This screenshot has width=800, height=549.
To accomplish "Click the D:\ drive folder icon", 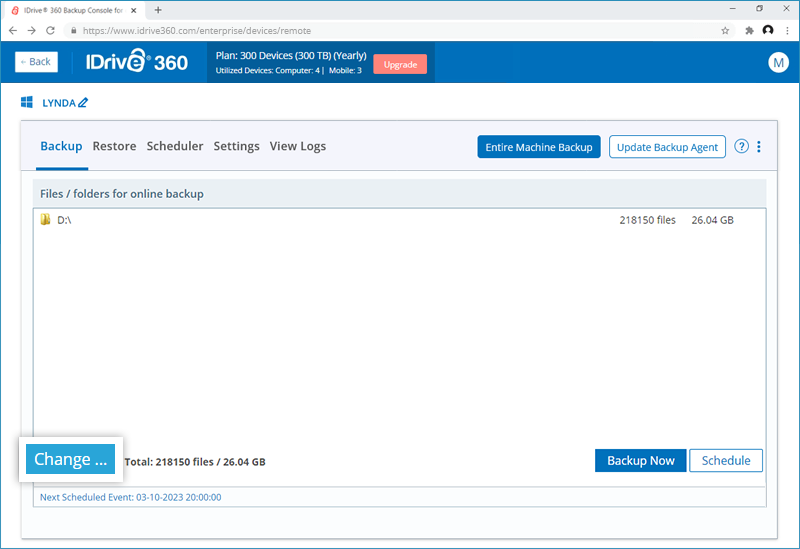I will click(45, 219).
